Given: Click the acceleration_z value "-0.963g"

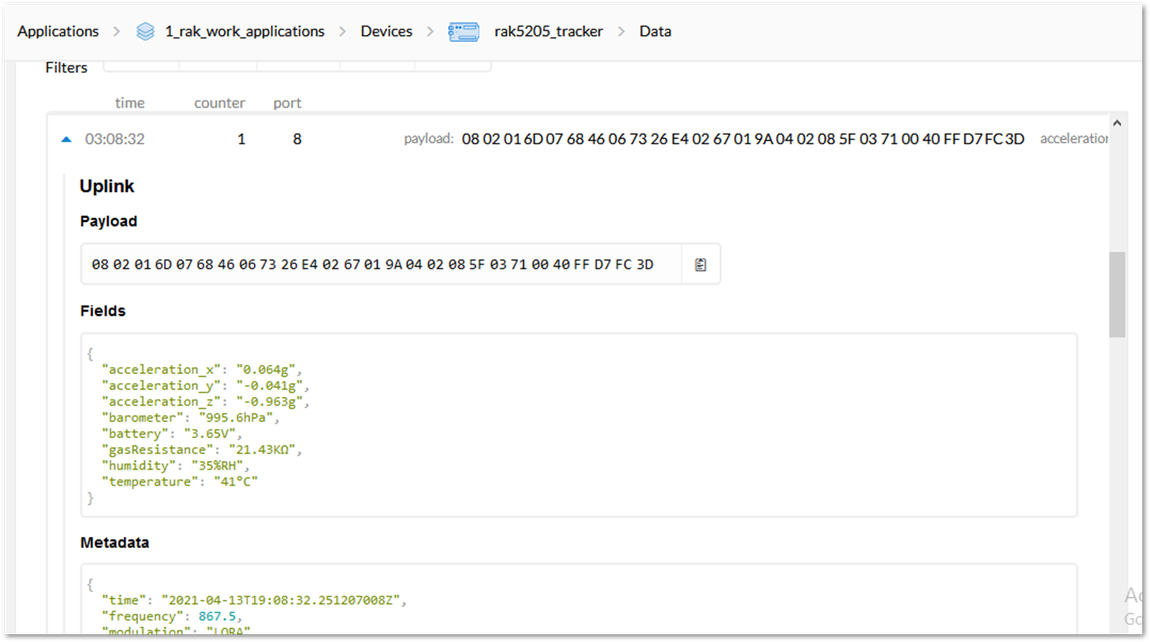Looking at the screenshot, I should coord(269,402).
